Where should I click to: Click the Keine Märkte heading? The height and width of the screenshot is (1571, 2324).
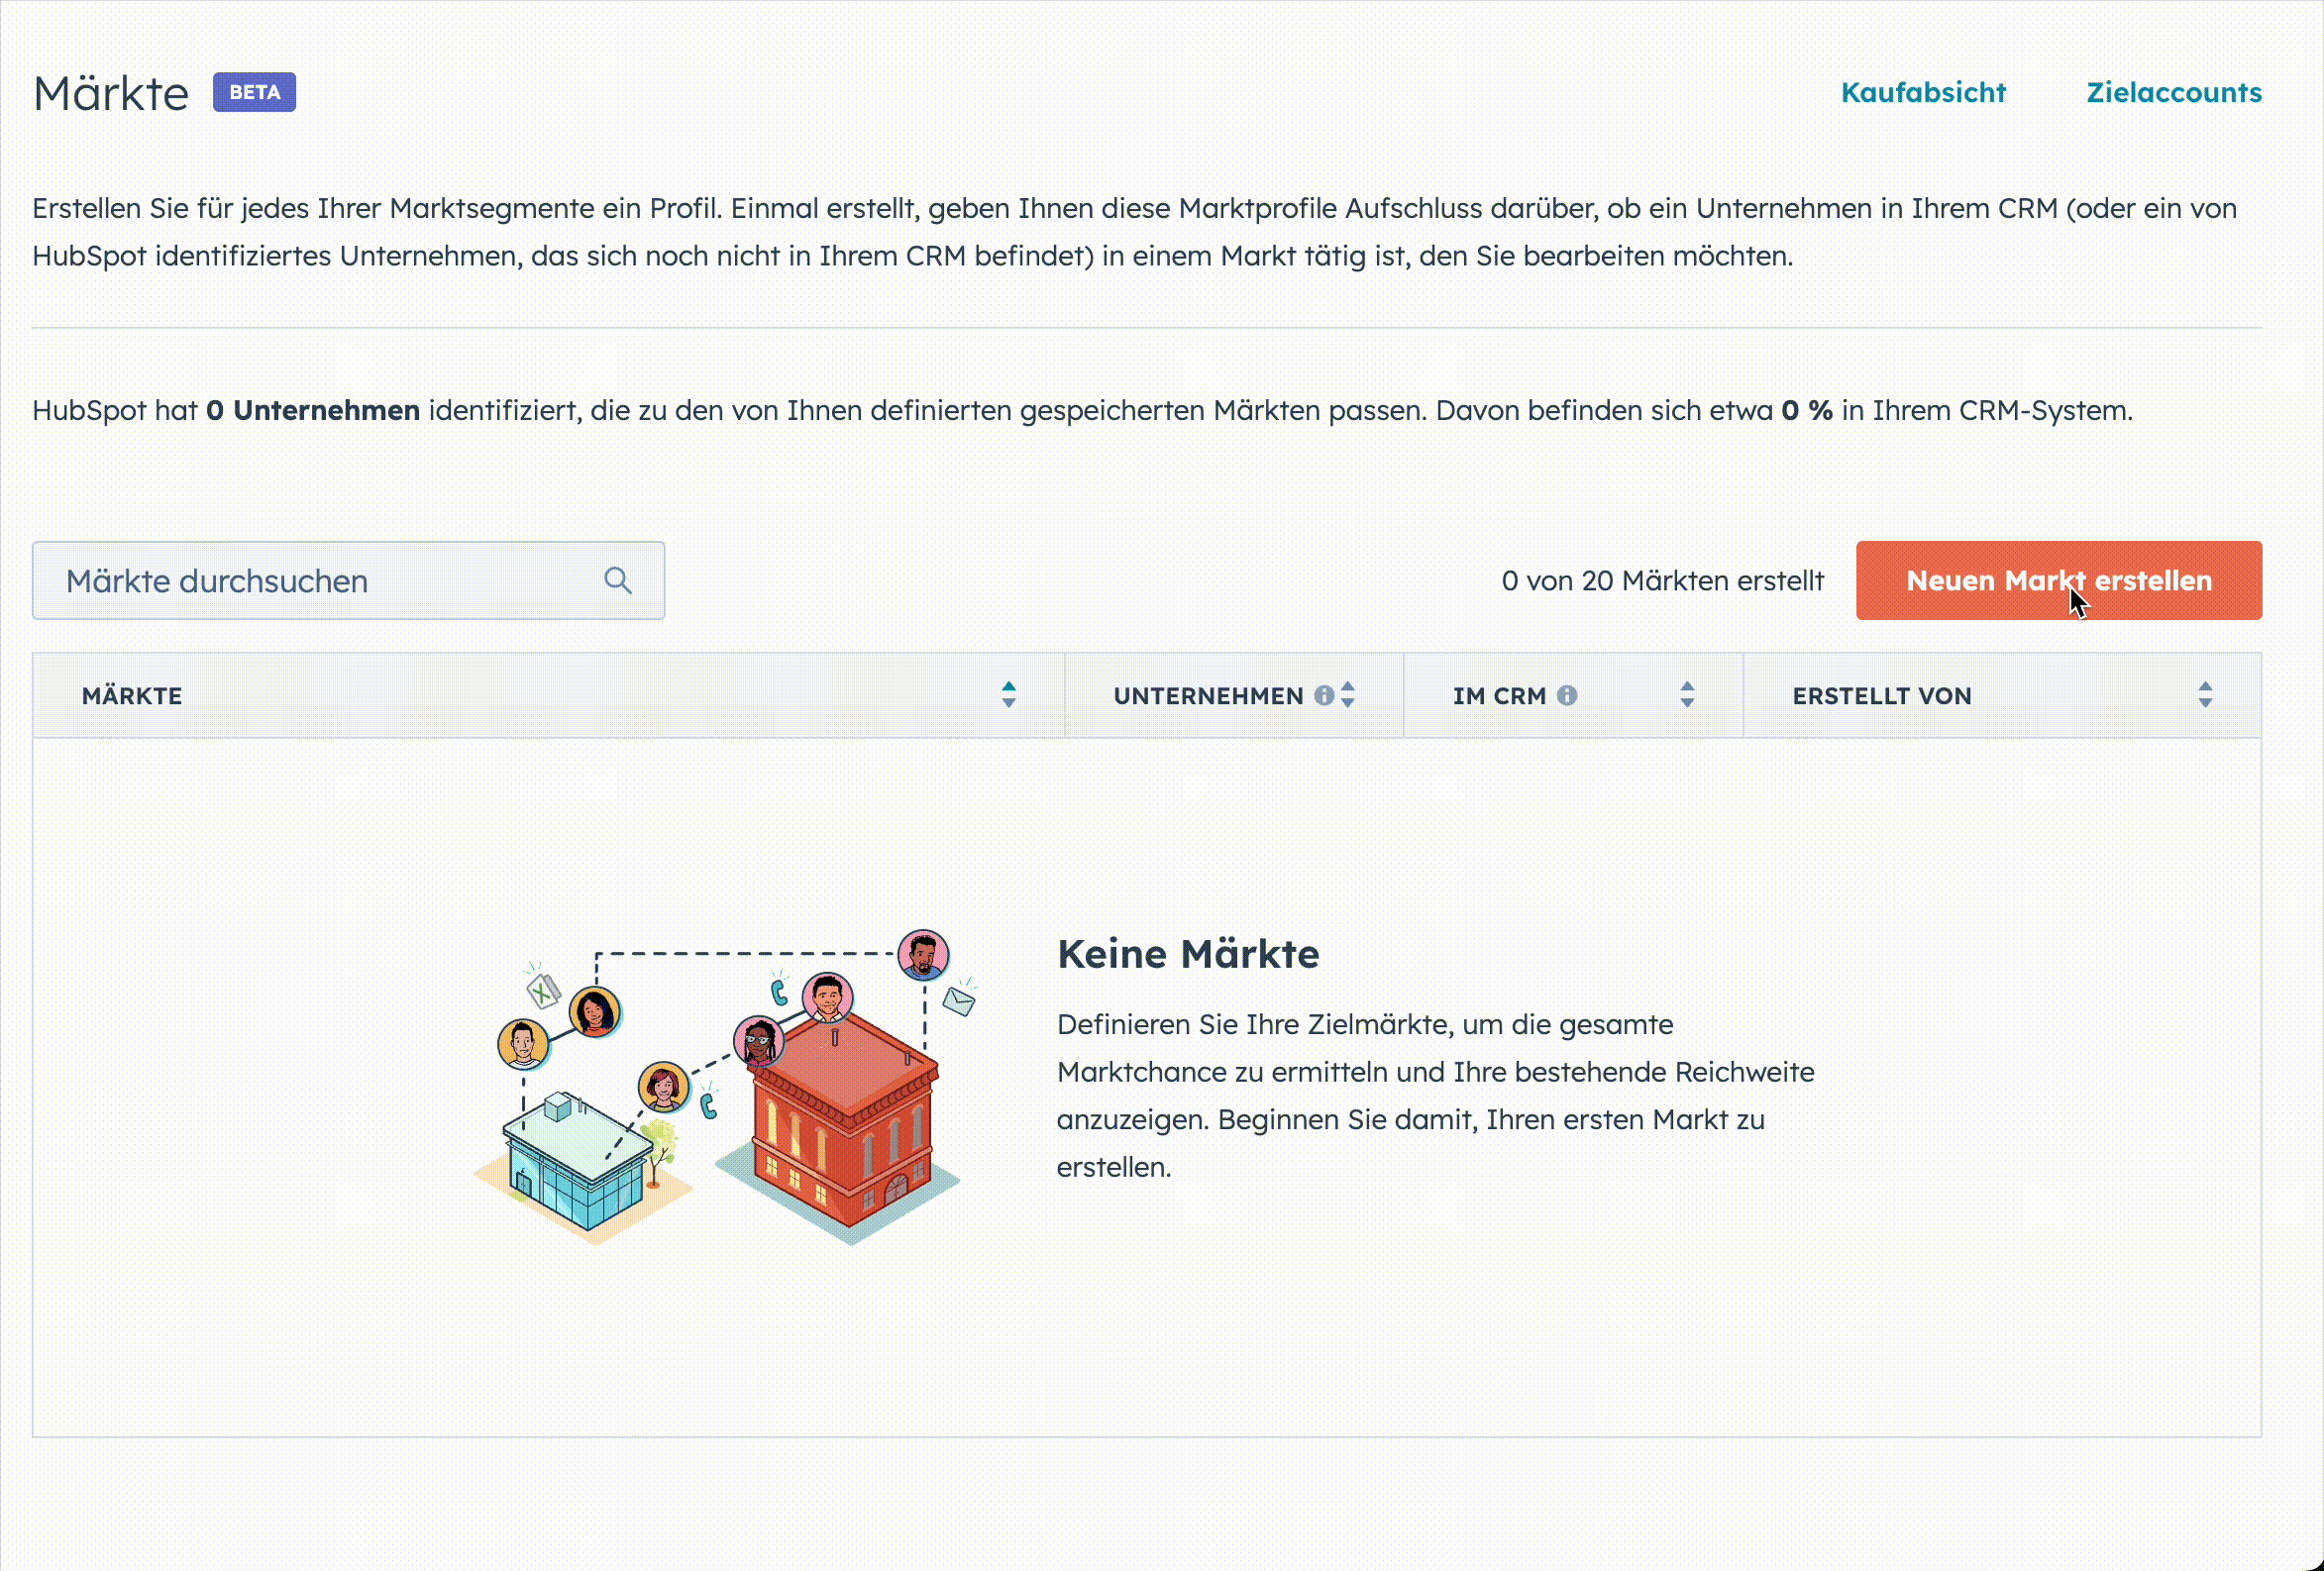coord(1187,954)
